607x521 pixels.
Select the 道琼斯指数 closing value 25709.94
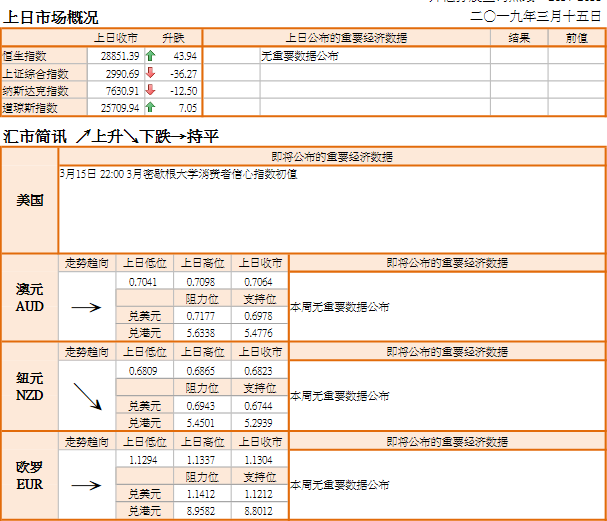coord(120,108)
